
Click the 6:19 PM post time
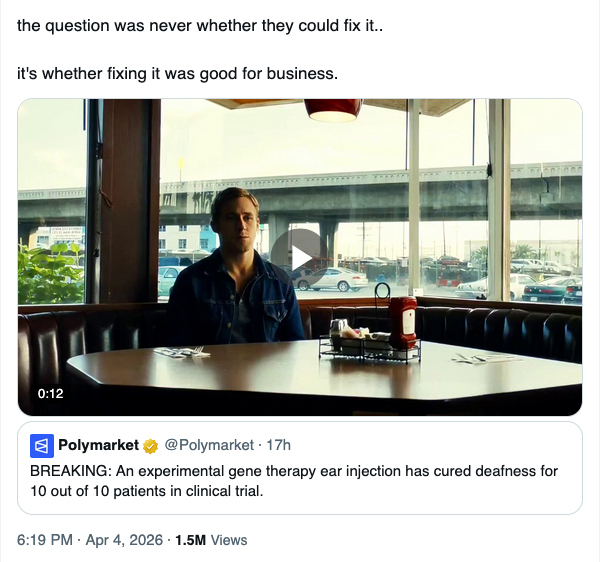click(x=45, y=540)
